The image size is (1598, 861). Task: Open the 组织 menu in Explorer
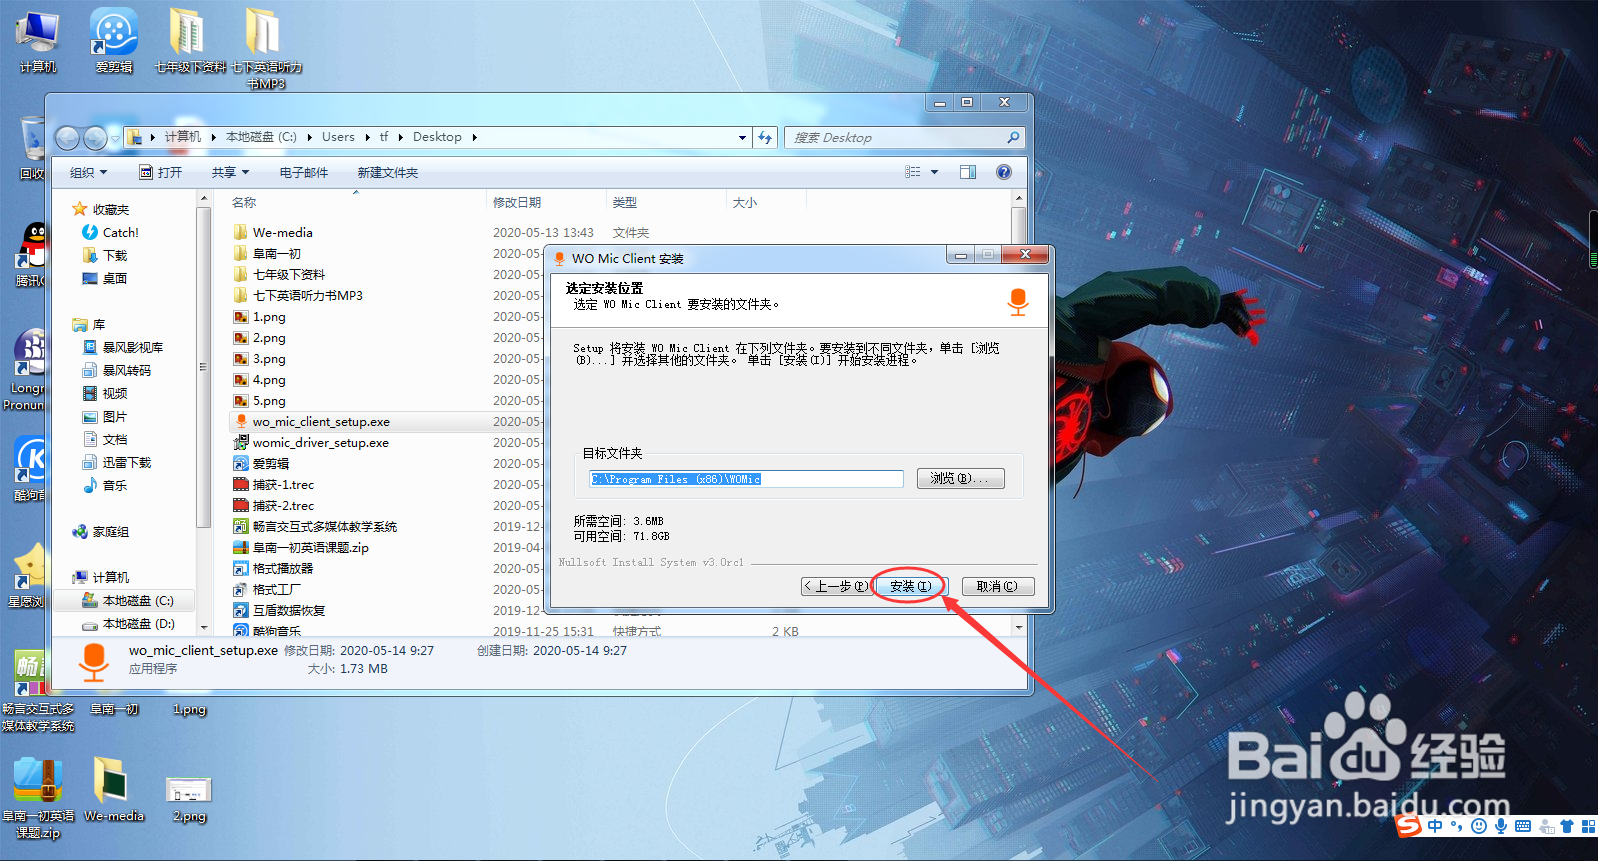pos(88,172)
